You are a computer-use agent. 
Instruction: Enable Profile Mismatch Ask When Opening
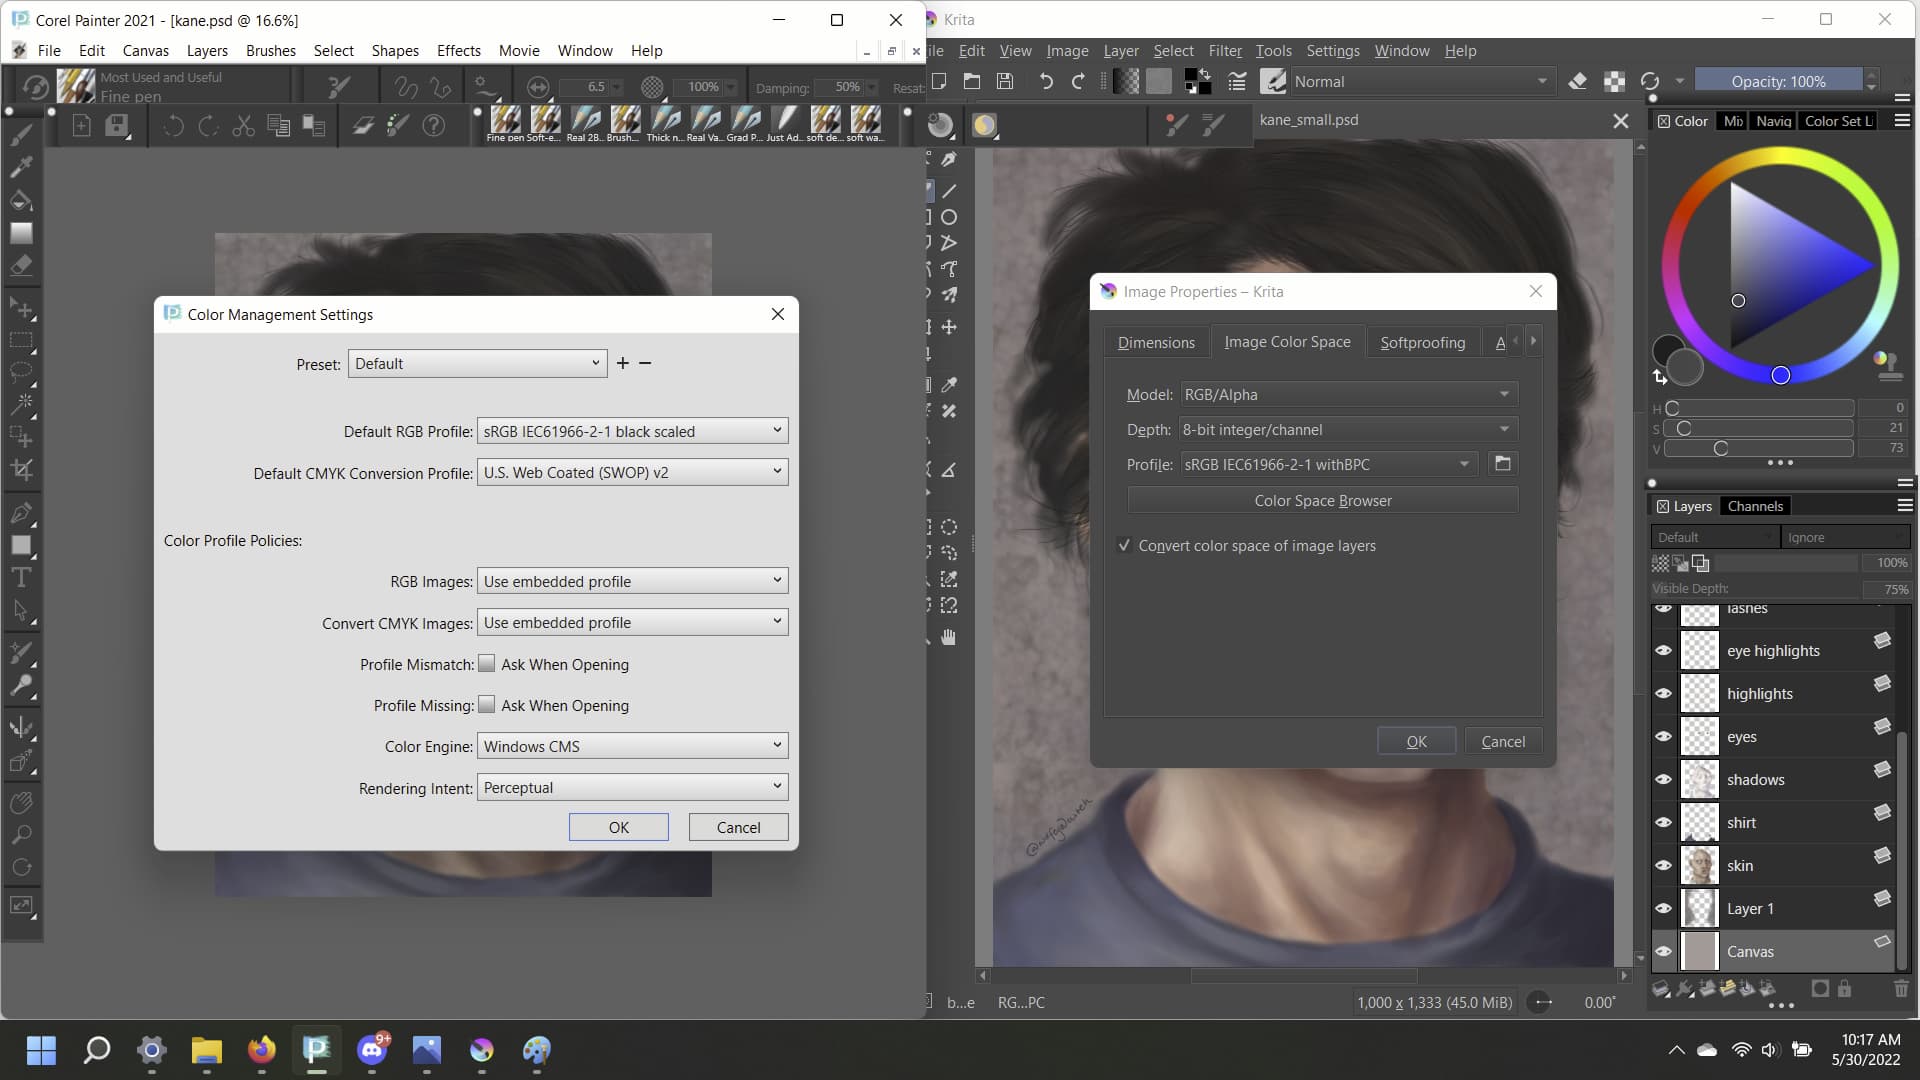(x=487, y=664)
